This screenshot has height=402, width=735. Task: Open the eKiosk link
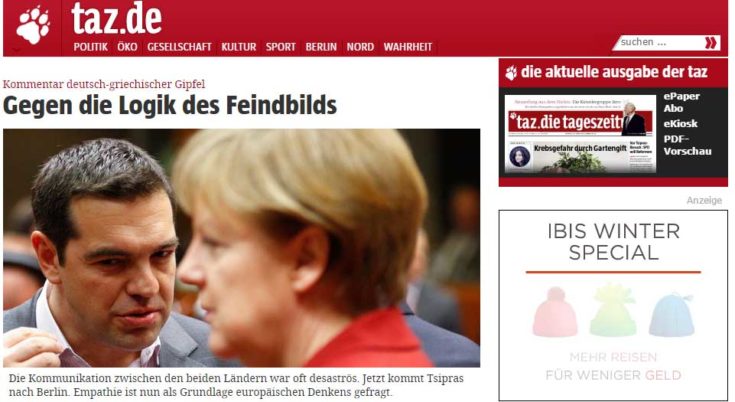(x=680, y=124)
